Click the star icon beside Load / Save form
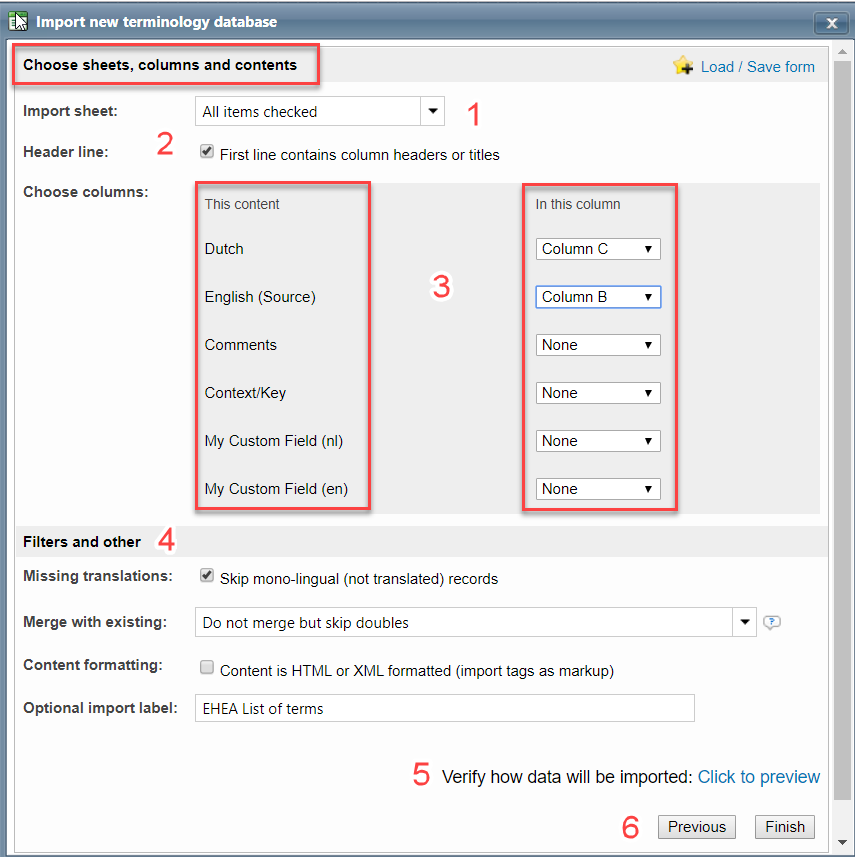 (x=684, y=66)
